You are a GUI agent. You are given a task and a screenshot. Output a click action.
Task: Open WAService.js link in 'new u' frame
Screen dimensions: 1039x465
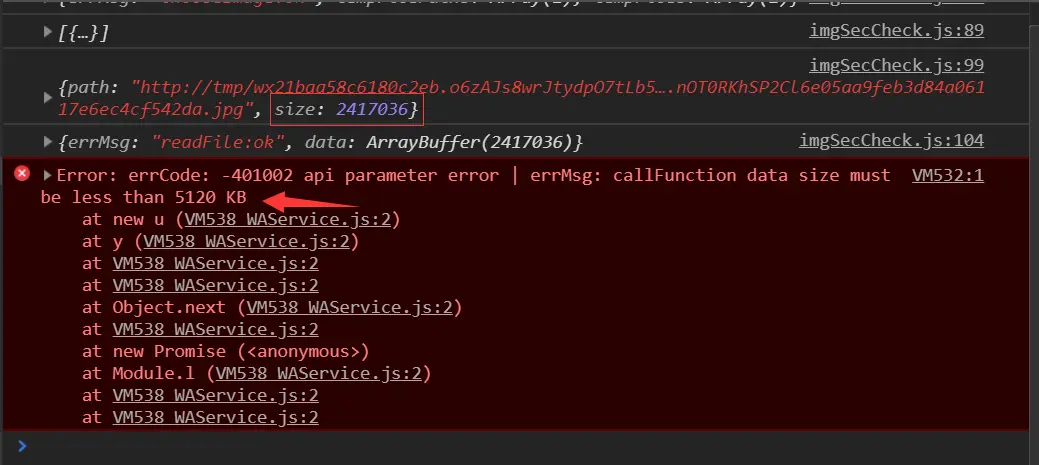(288, 219)
